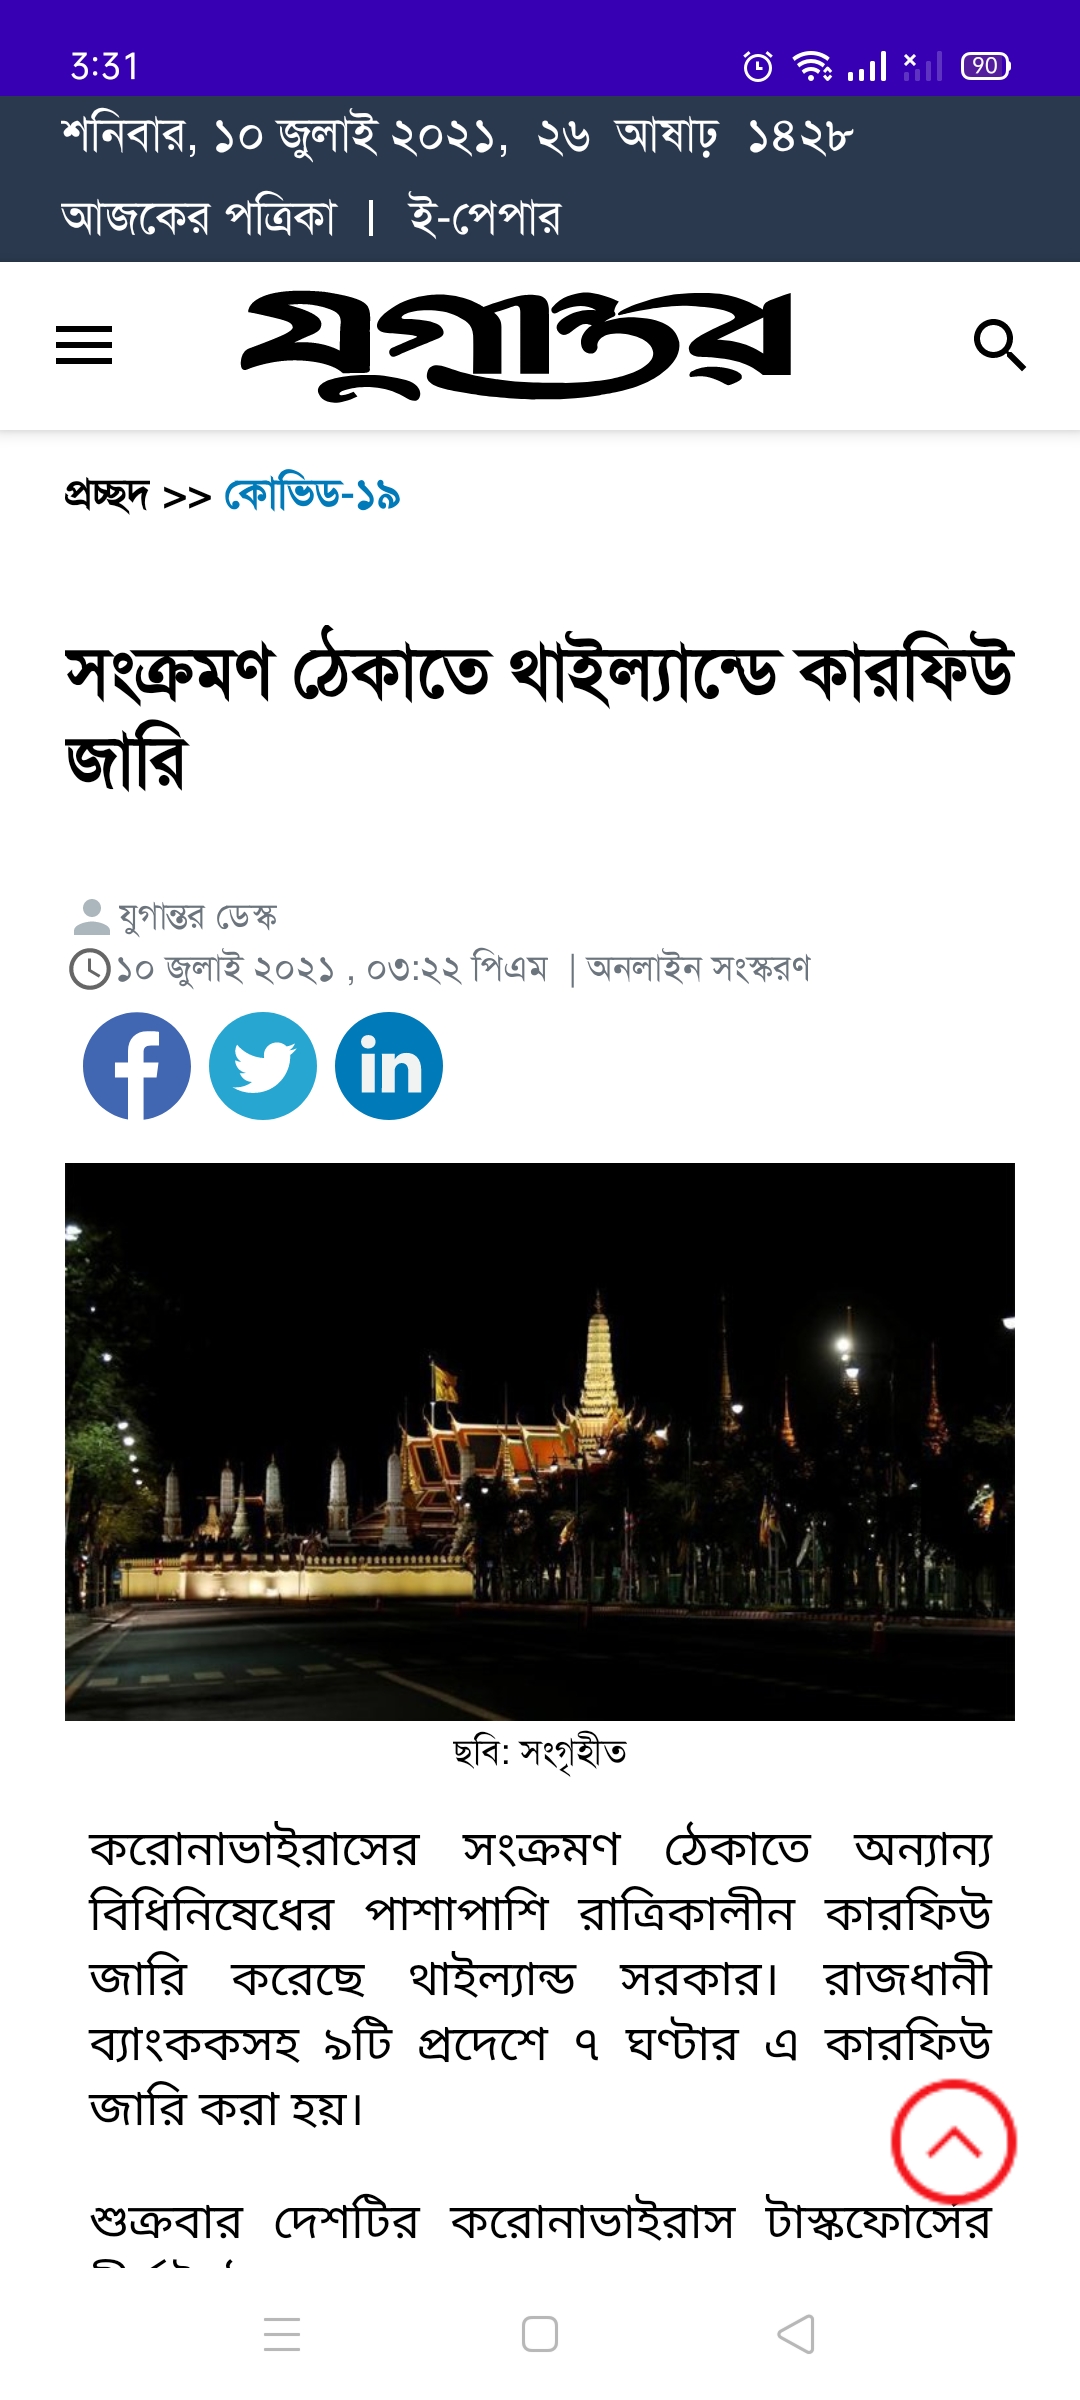Open কোভিড-১৯ category breadcrumb
The image size is (1080, 2400).
pos(312,494)
